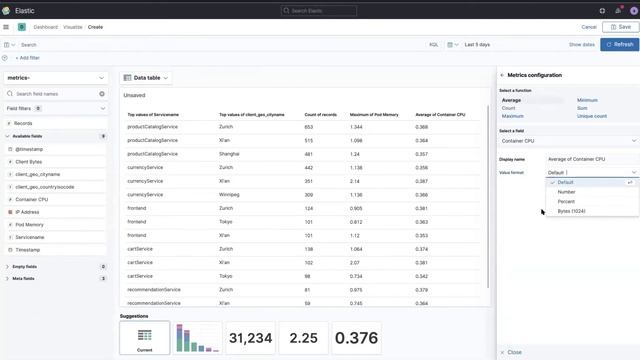
Task: Click the user avatar icon
Action: click(x=634, y=11)
